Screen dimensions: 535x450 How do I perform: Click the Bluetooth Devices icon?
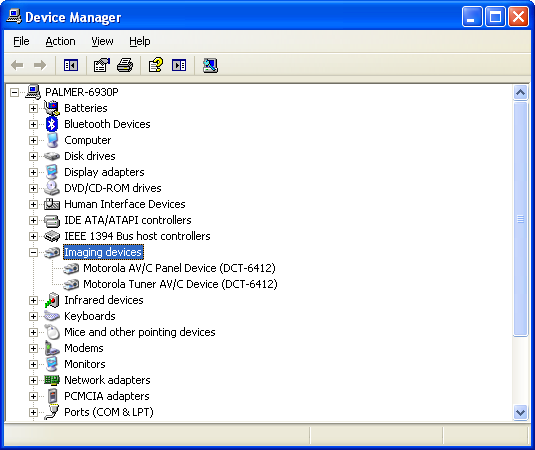52,124
